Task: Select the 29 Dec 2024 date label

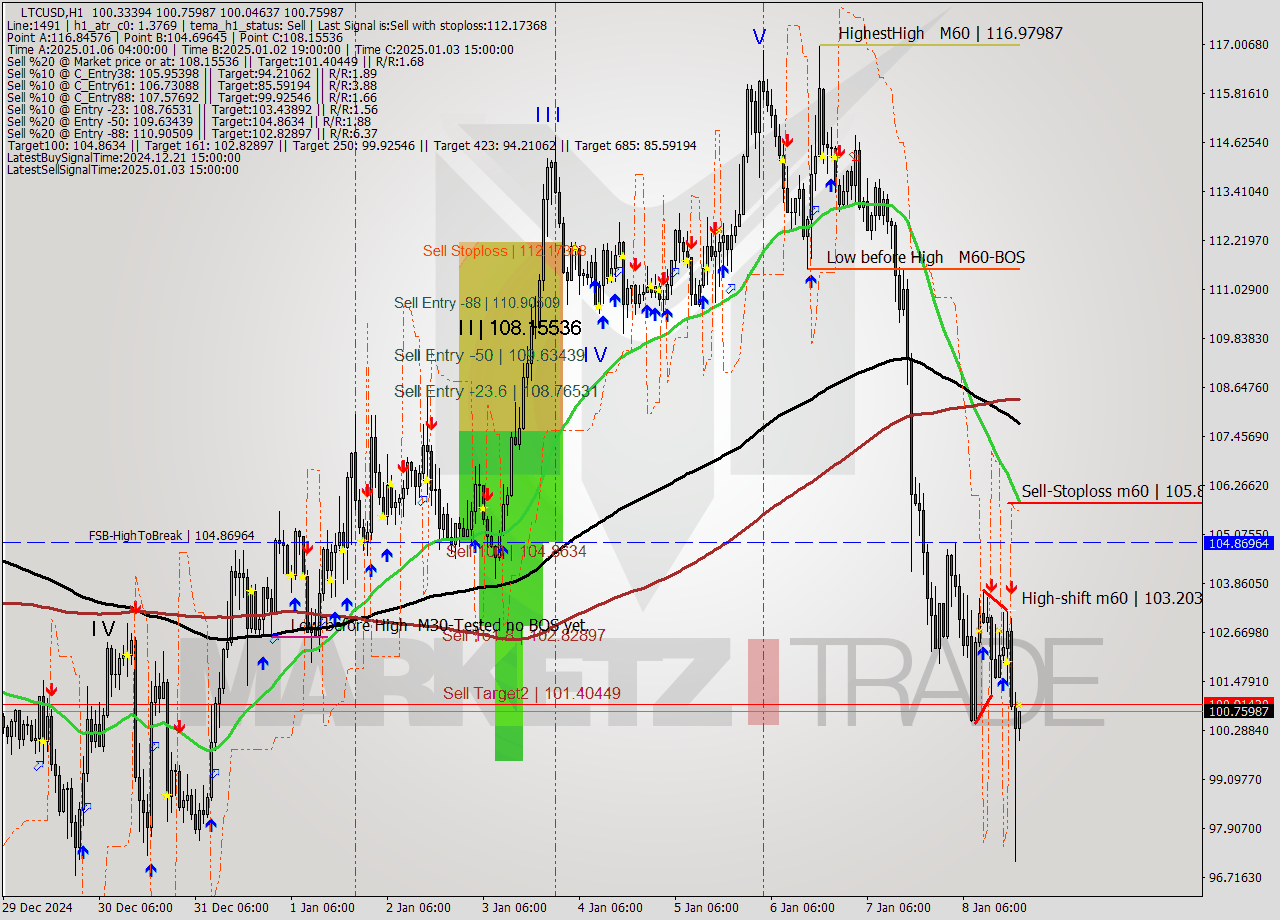Action: click(x=38, y=908)
